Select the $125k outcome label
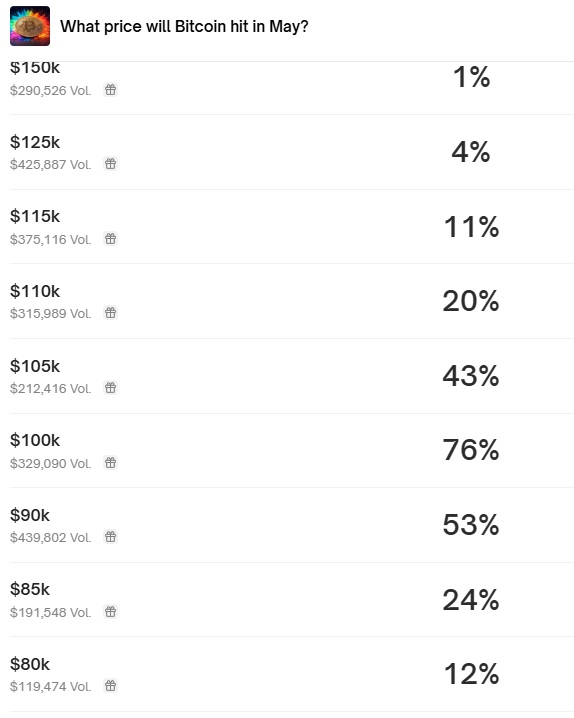 click(35, 142)
